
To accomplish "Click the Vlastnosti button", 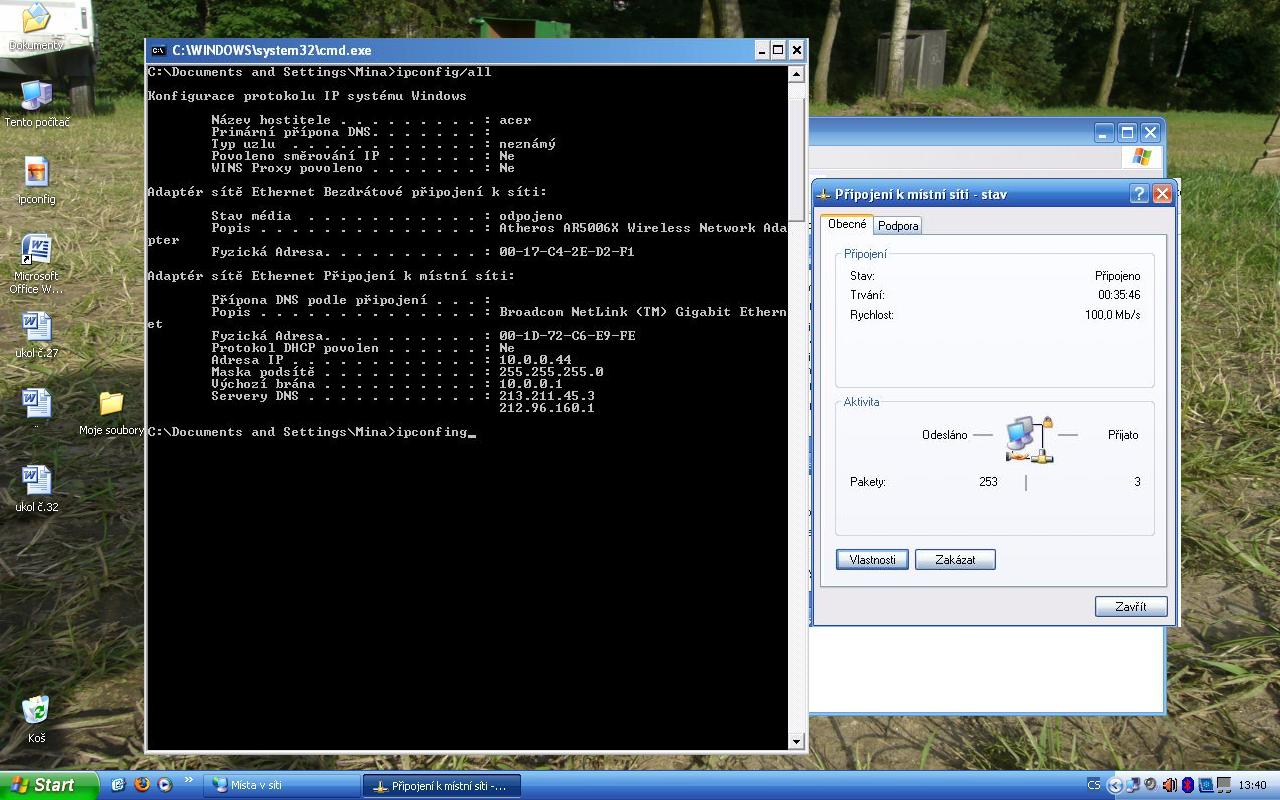I will (872, 560).
